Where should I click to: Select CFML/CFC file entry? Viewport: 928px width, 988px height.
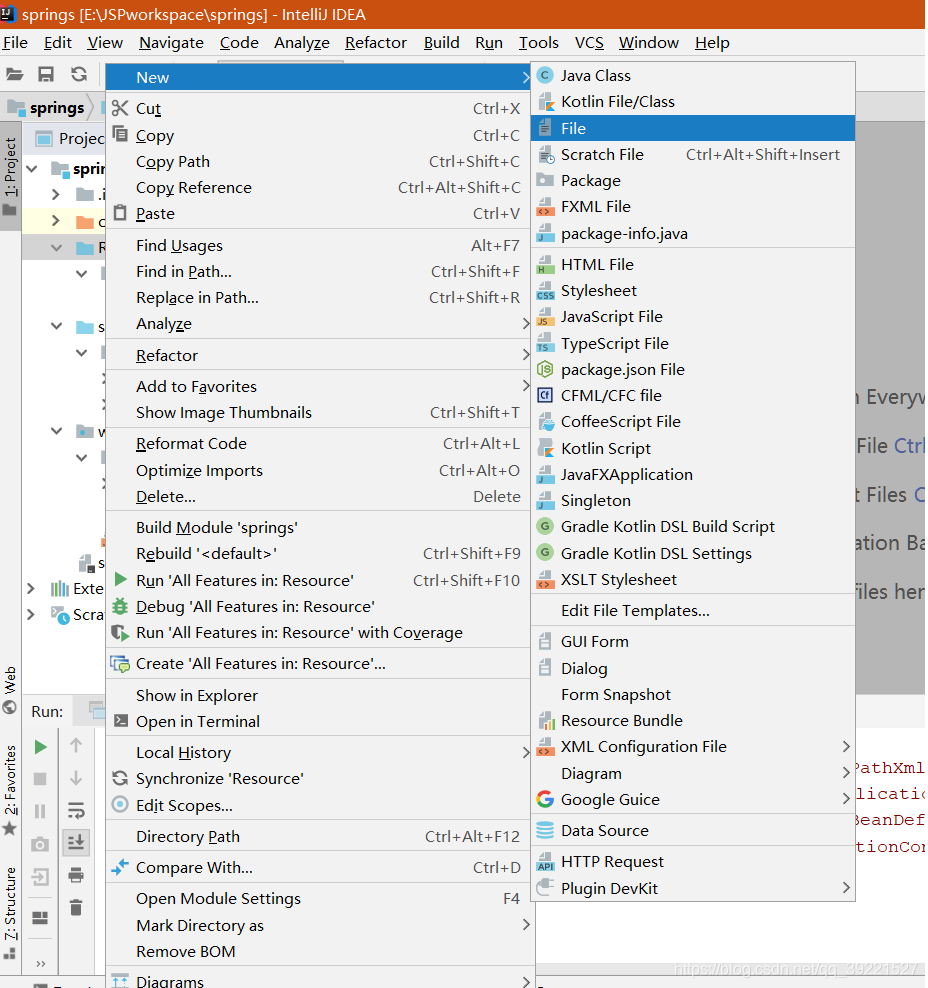coord(693,395)
